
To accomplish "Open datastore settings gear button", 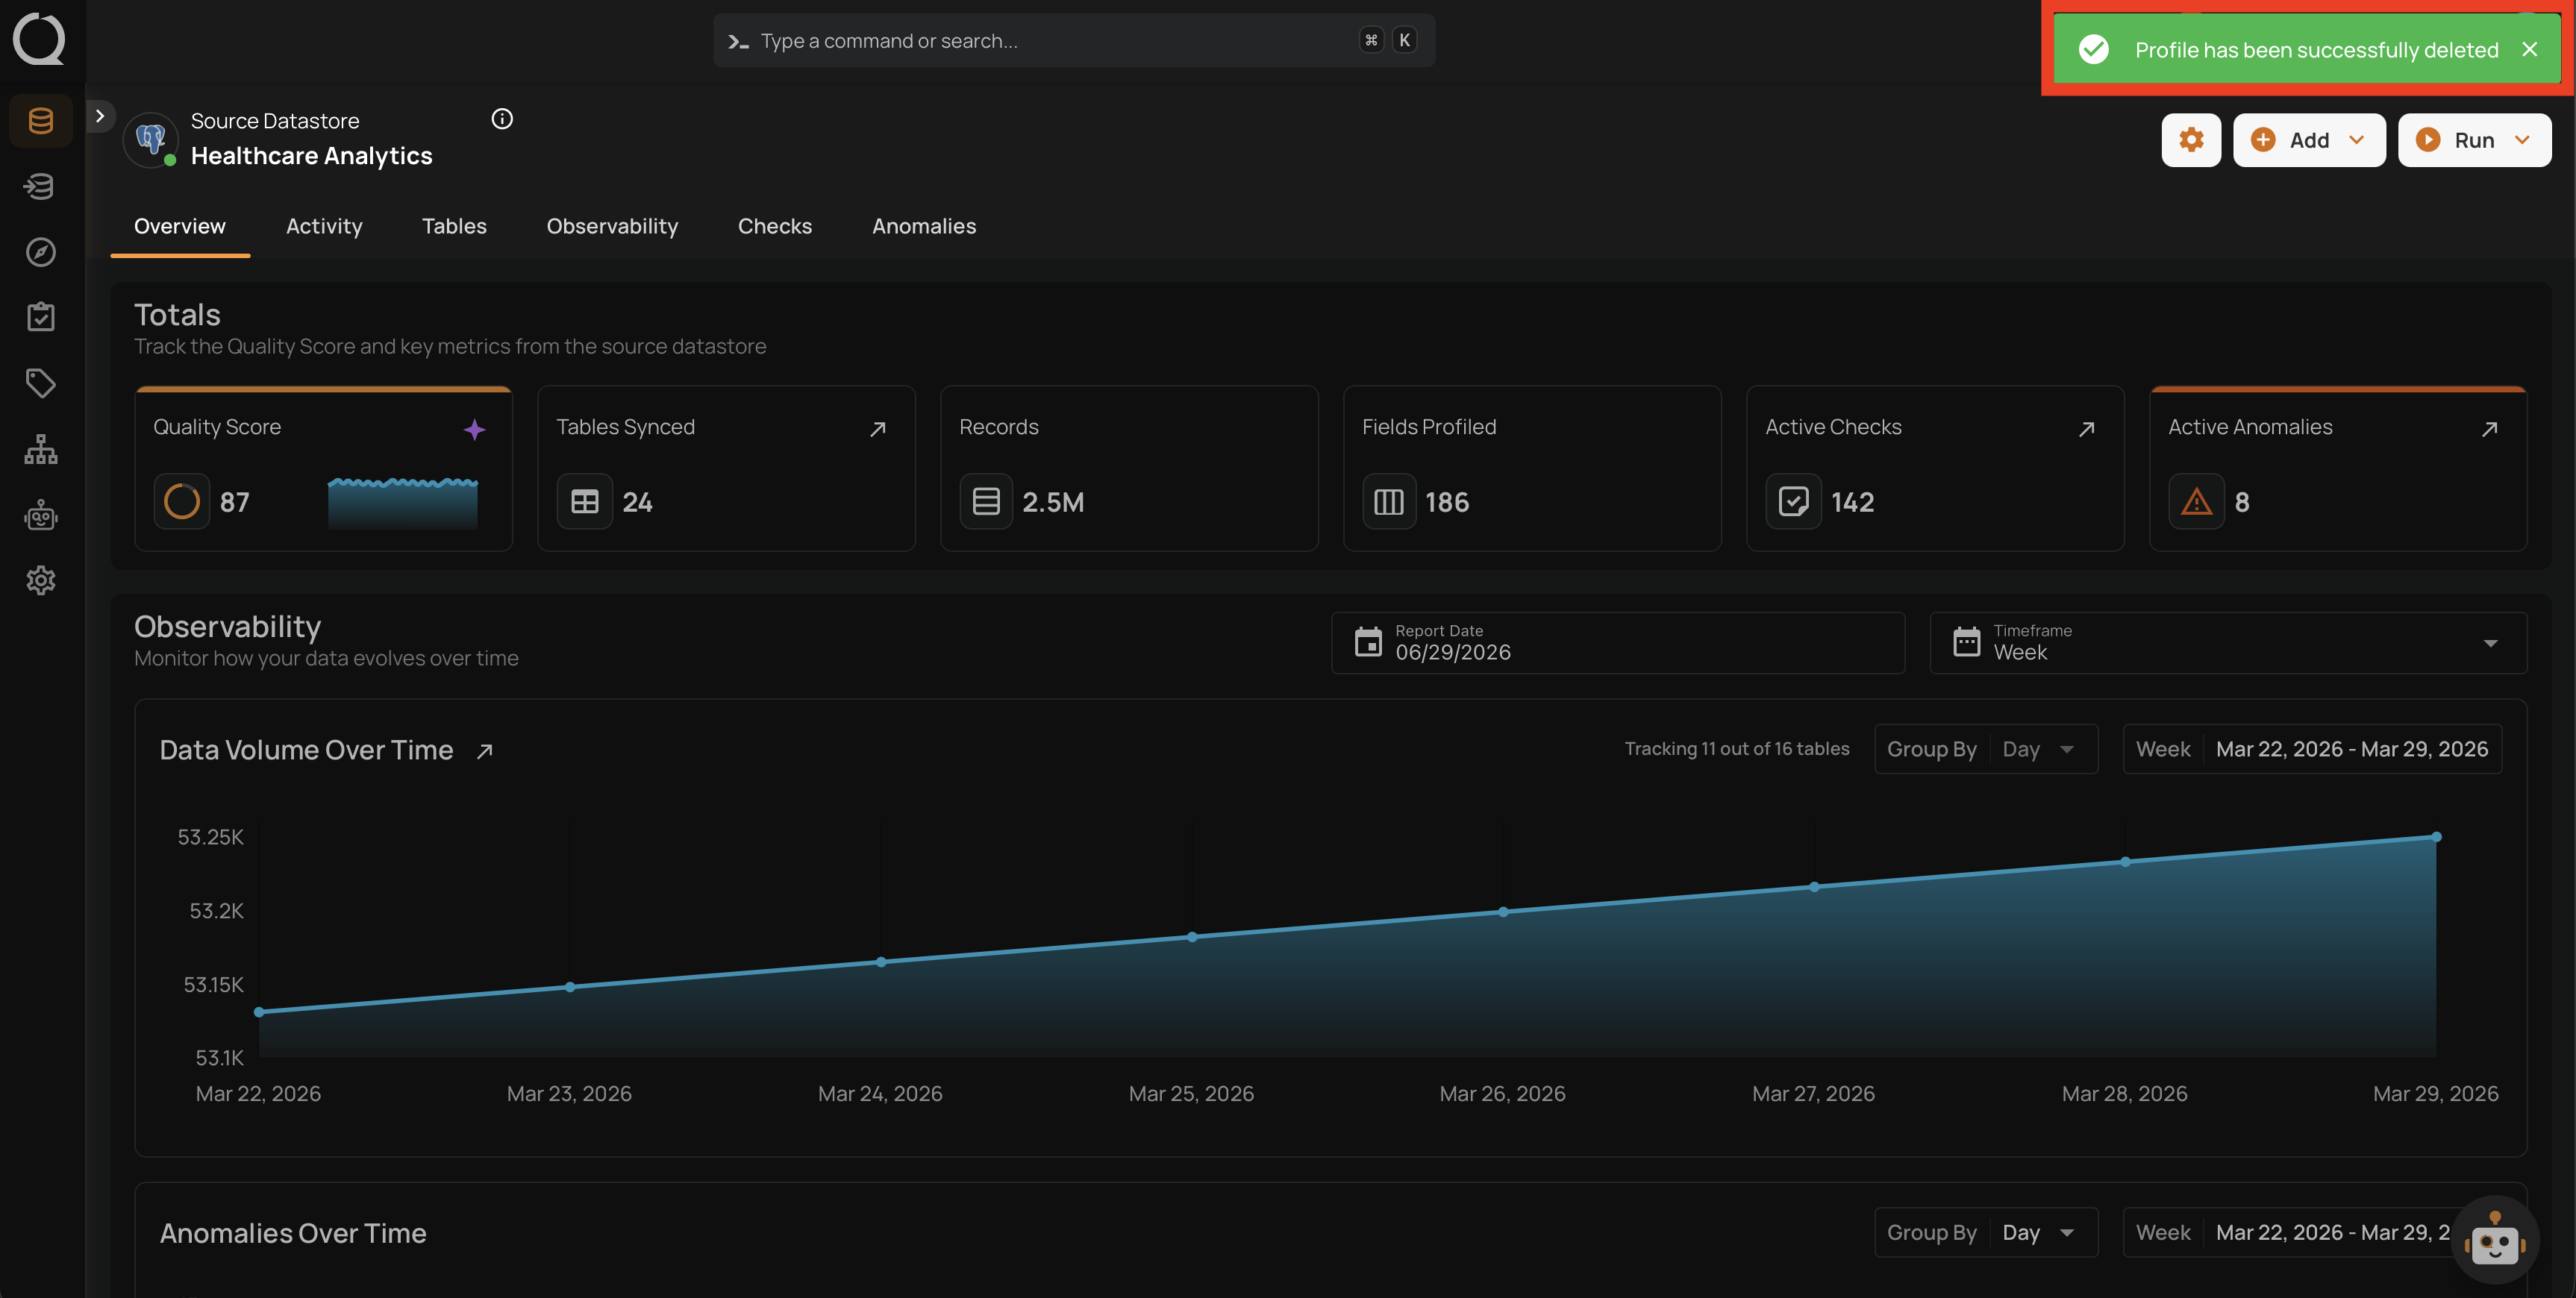I will [x=2191, y=140].
